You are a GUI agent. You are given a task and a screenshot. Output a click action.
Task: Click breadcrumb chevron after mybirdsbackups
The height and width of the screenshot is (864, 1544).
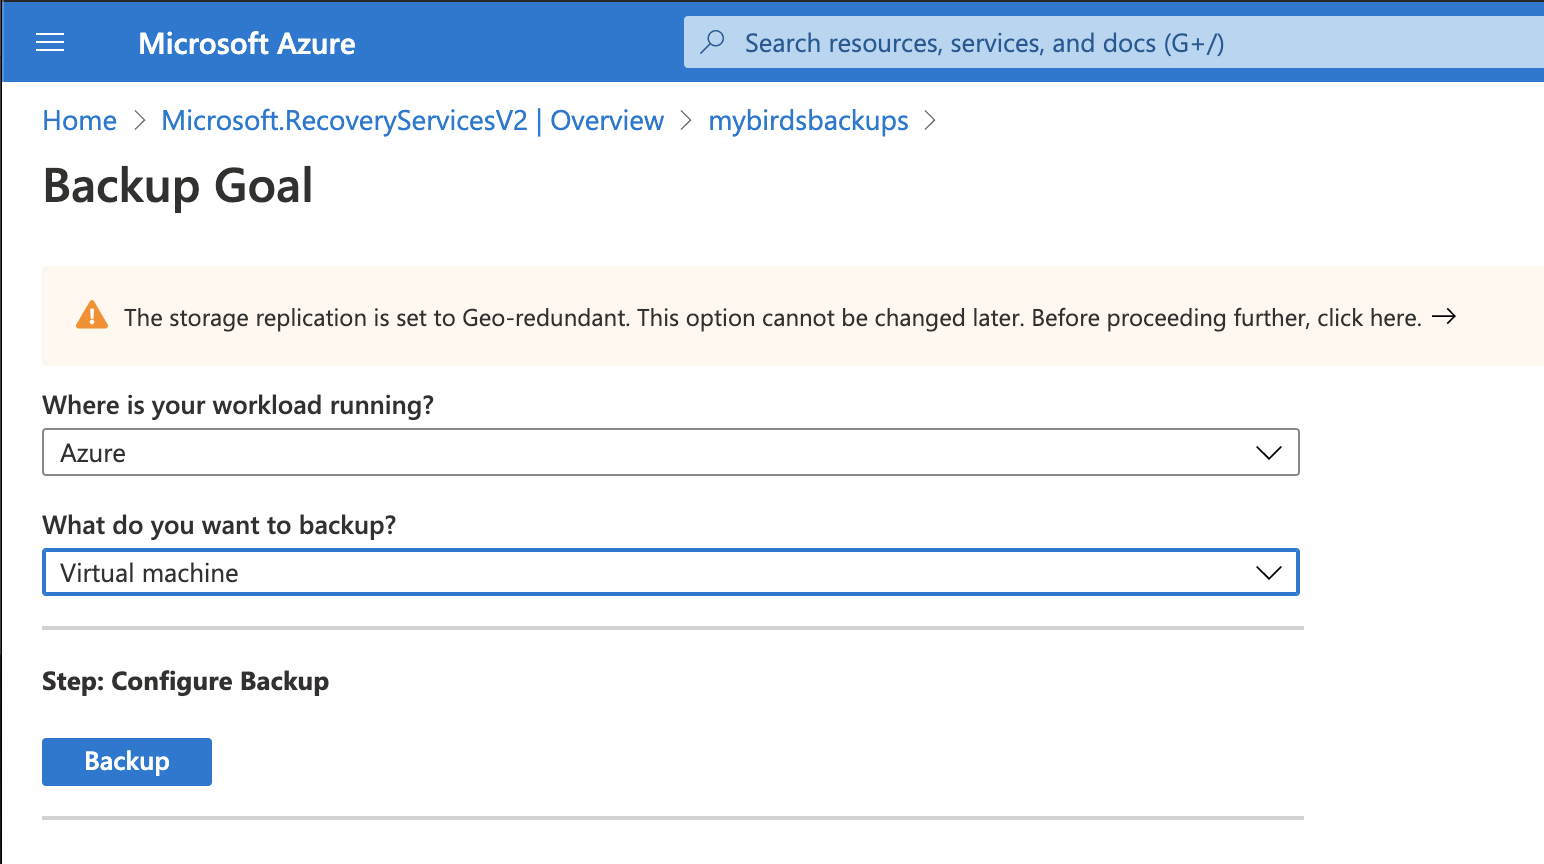pyautogui.click(x=931, y=121)
